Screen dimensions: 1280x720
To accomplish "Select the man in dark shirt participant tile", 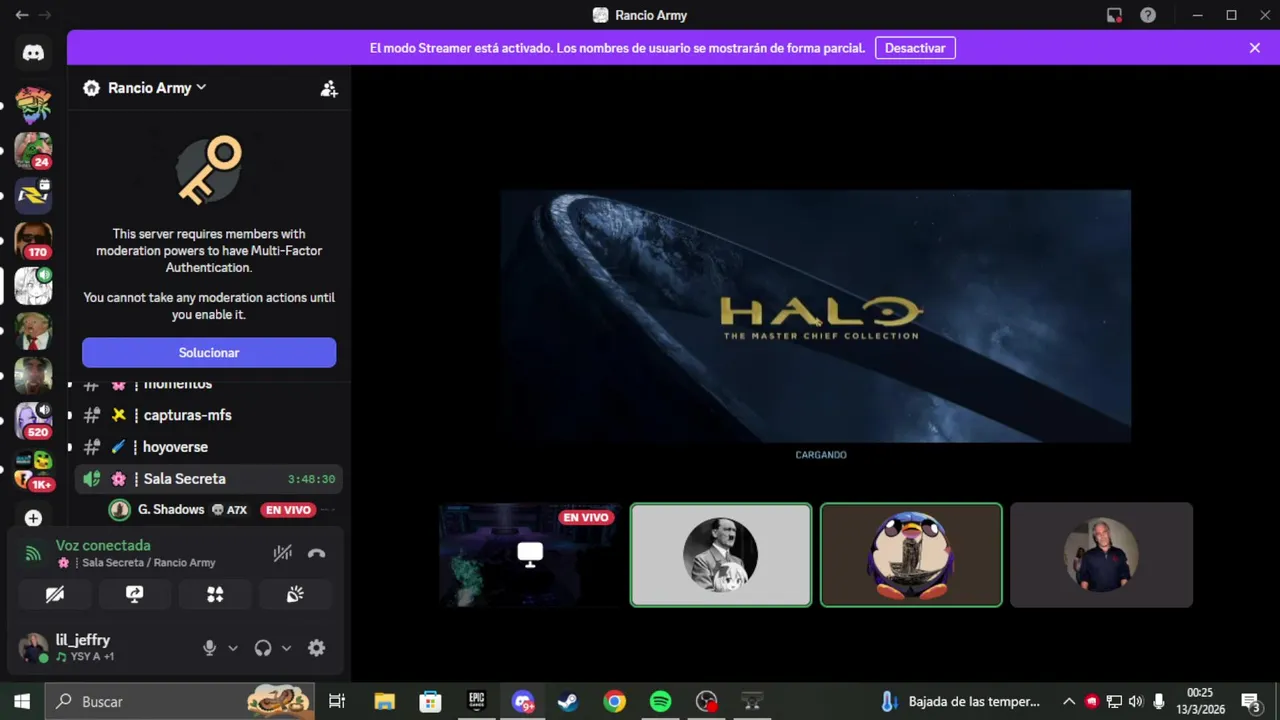I will tap(1101, 555).
